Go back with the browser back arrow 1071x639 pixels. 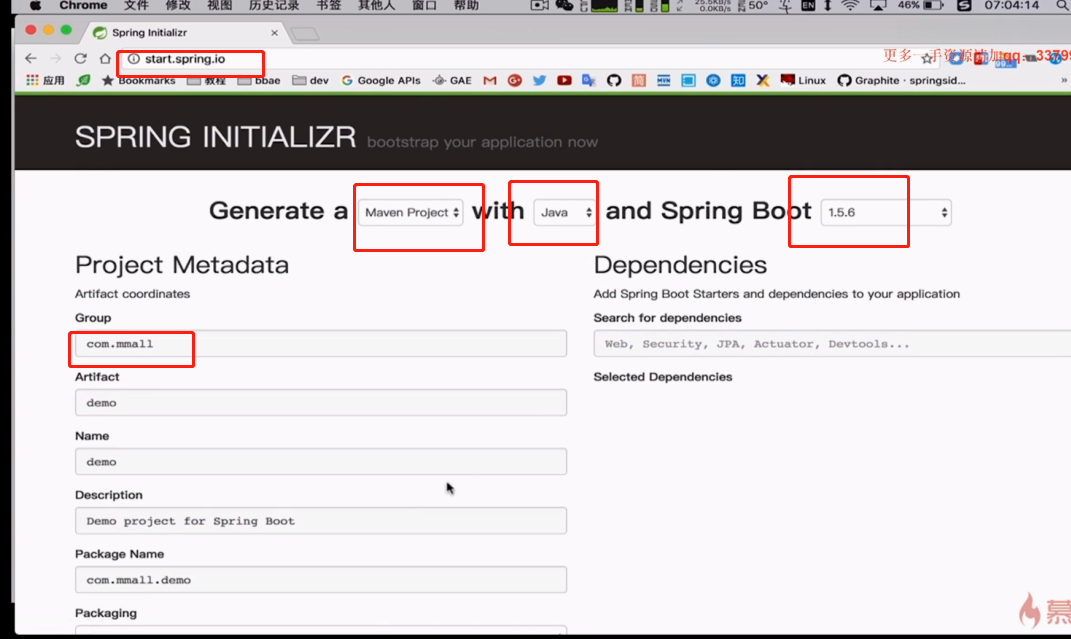pyautogui.click(x=30, y=59)
